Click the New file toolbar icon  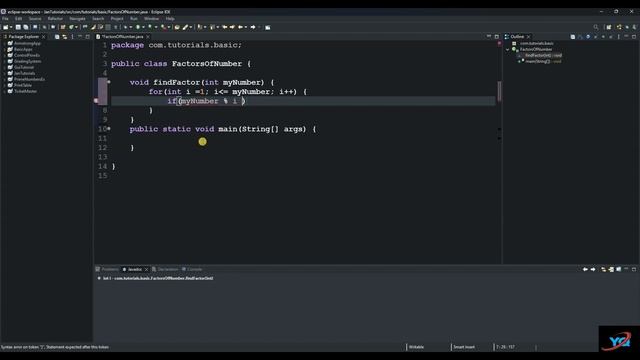6,27
